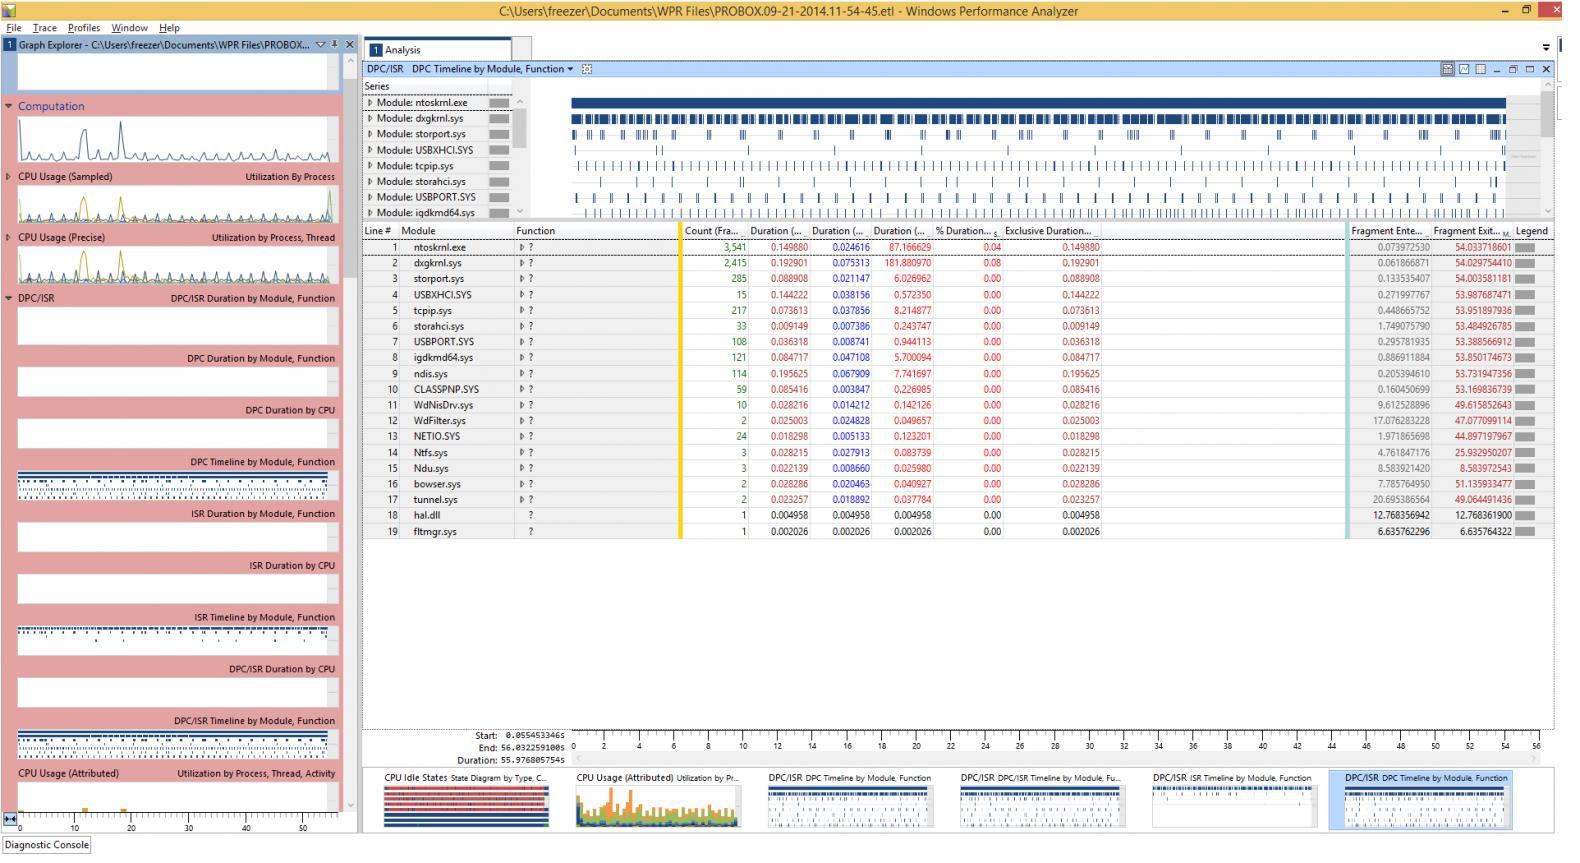Image resolution: width=1580 pixels, height=863 pixels.
Task: Open the Diagnostic Console
Action: click(47, 845)
